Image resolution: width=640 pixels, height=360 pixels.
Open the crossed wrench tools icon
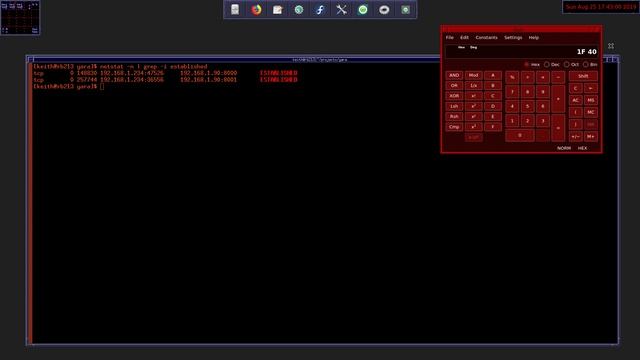pos(342,10)
